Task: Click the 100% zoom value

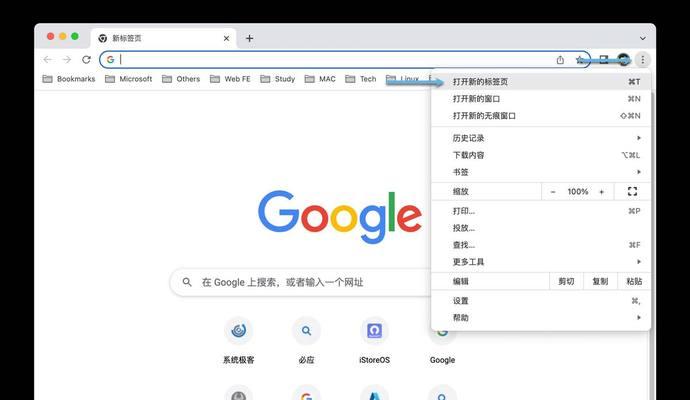Action: click(577, 192)
